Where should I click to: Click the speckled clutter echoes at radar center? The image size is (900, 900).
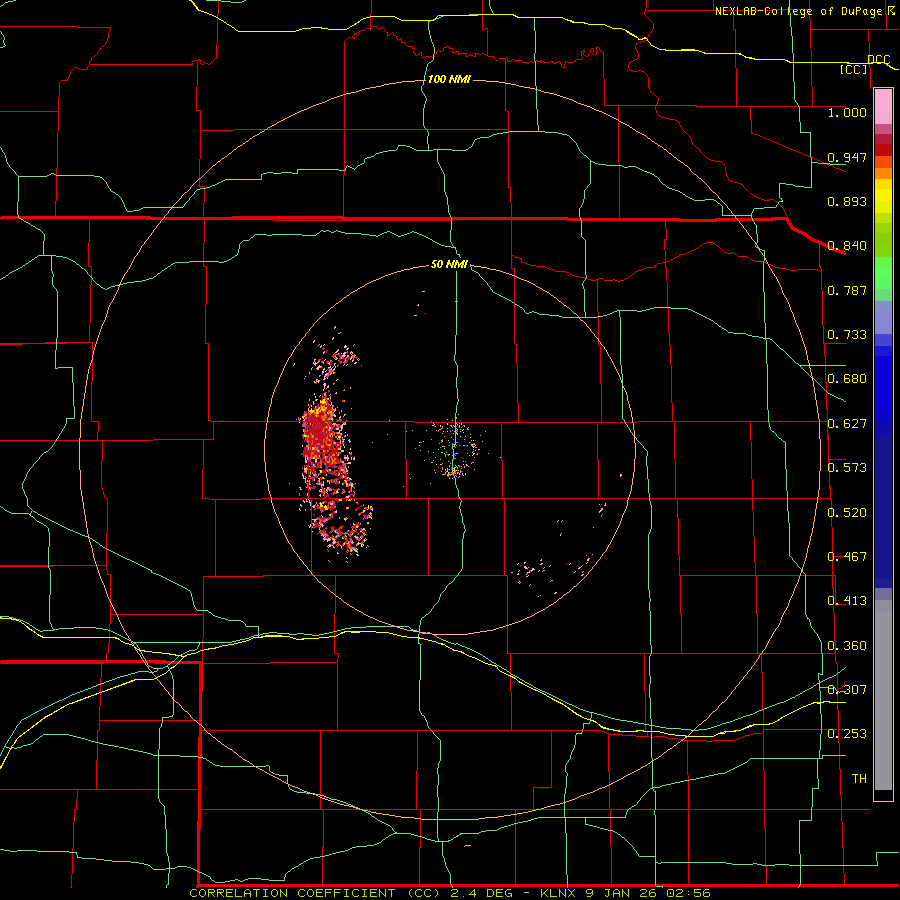pos(453,449)
